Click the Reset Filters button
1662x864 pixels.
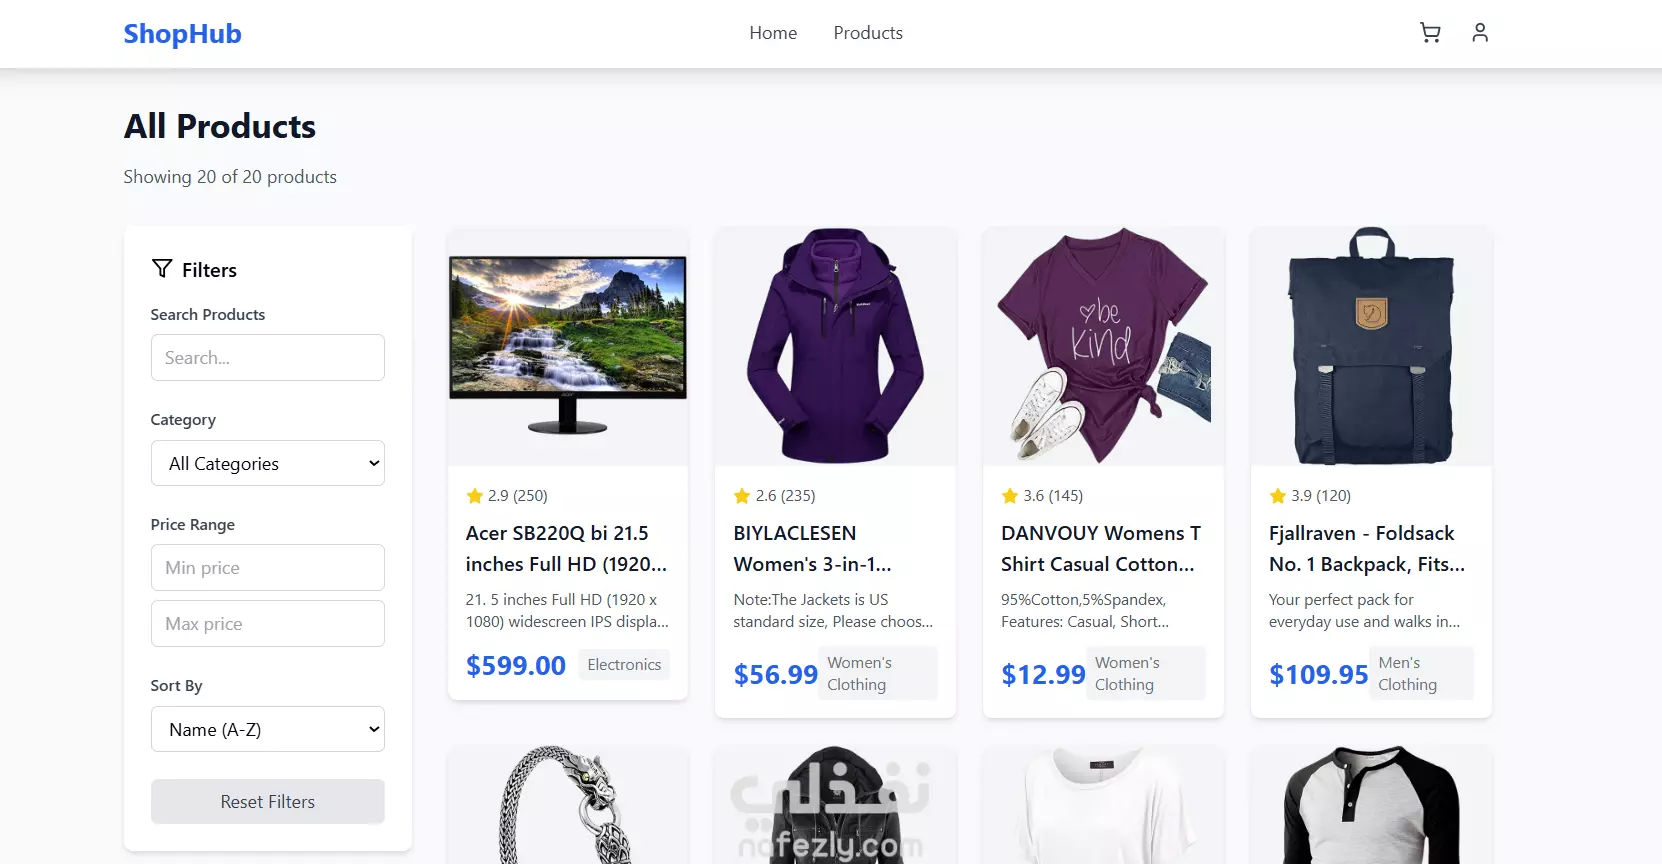pyautogui.click(x=268, y=802)
